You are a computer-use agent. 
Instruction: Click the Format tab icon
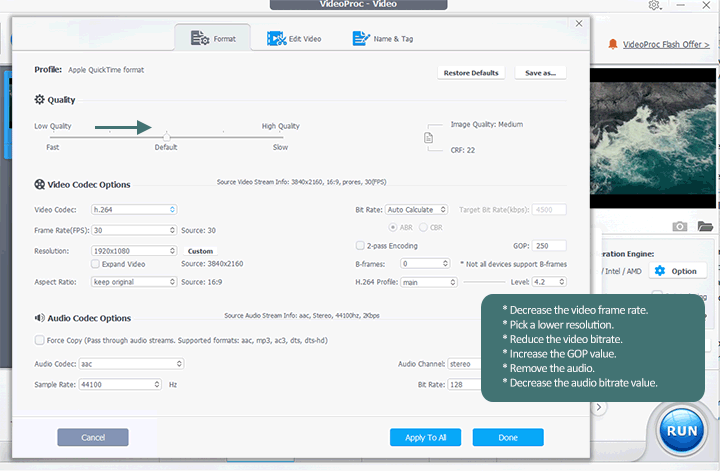pyautogui.click(x=200, y=38)
